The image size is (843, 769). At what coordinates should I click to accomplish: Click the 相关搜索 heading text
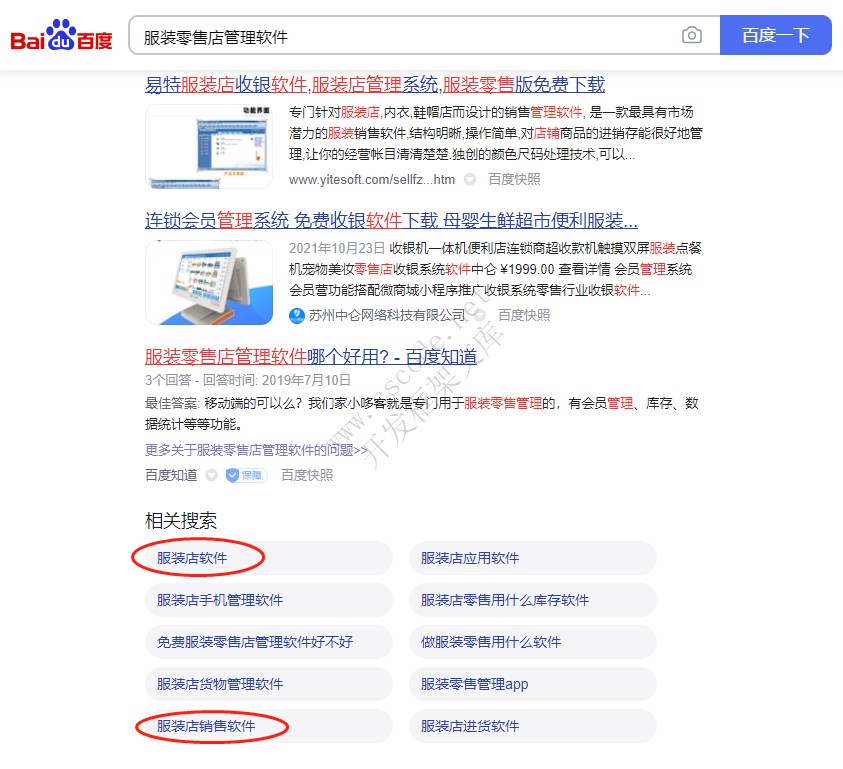click(181, 521)
